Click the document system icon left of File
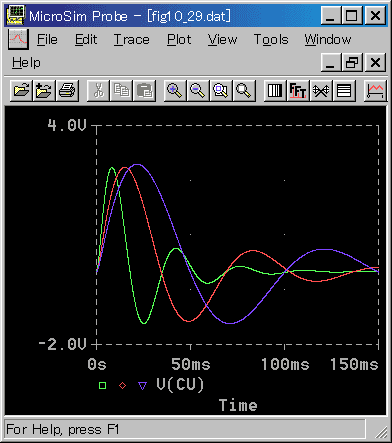The image size is (392, 443). click(x=18, y=39)
